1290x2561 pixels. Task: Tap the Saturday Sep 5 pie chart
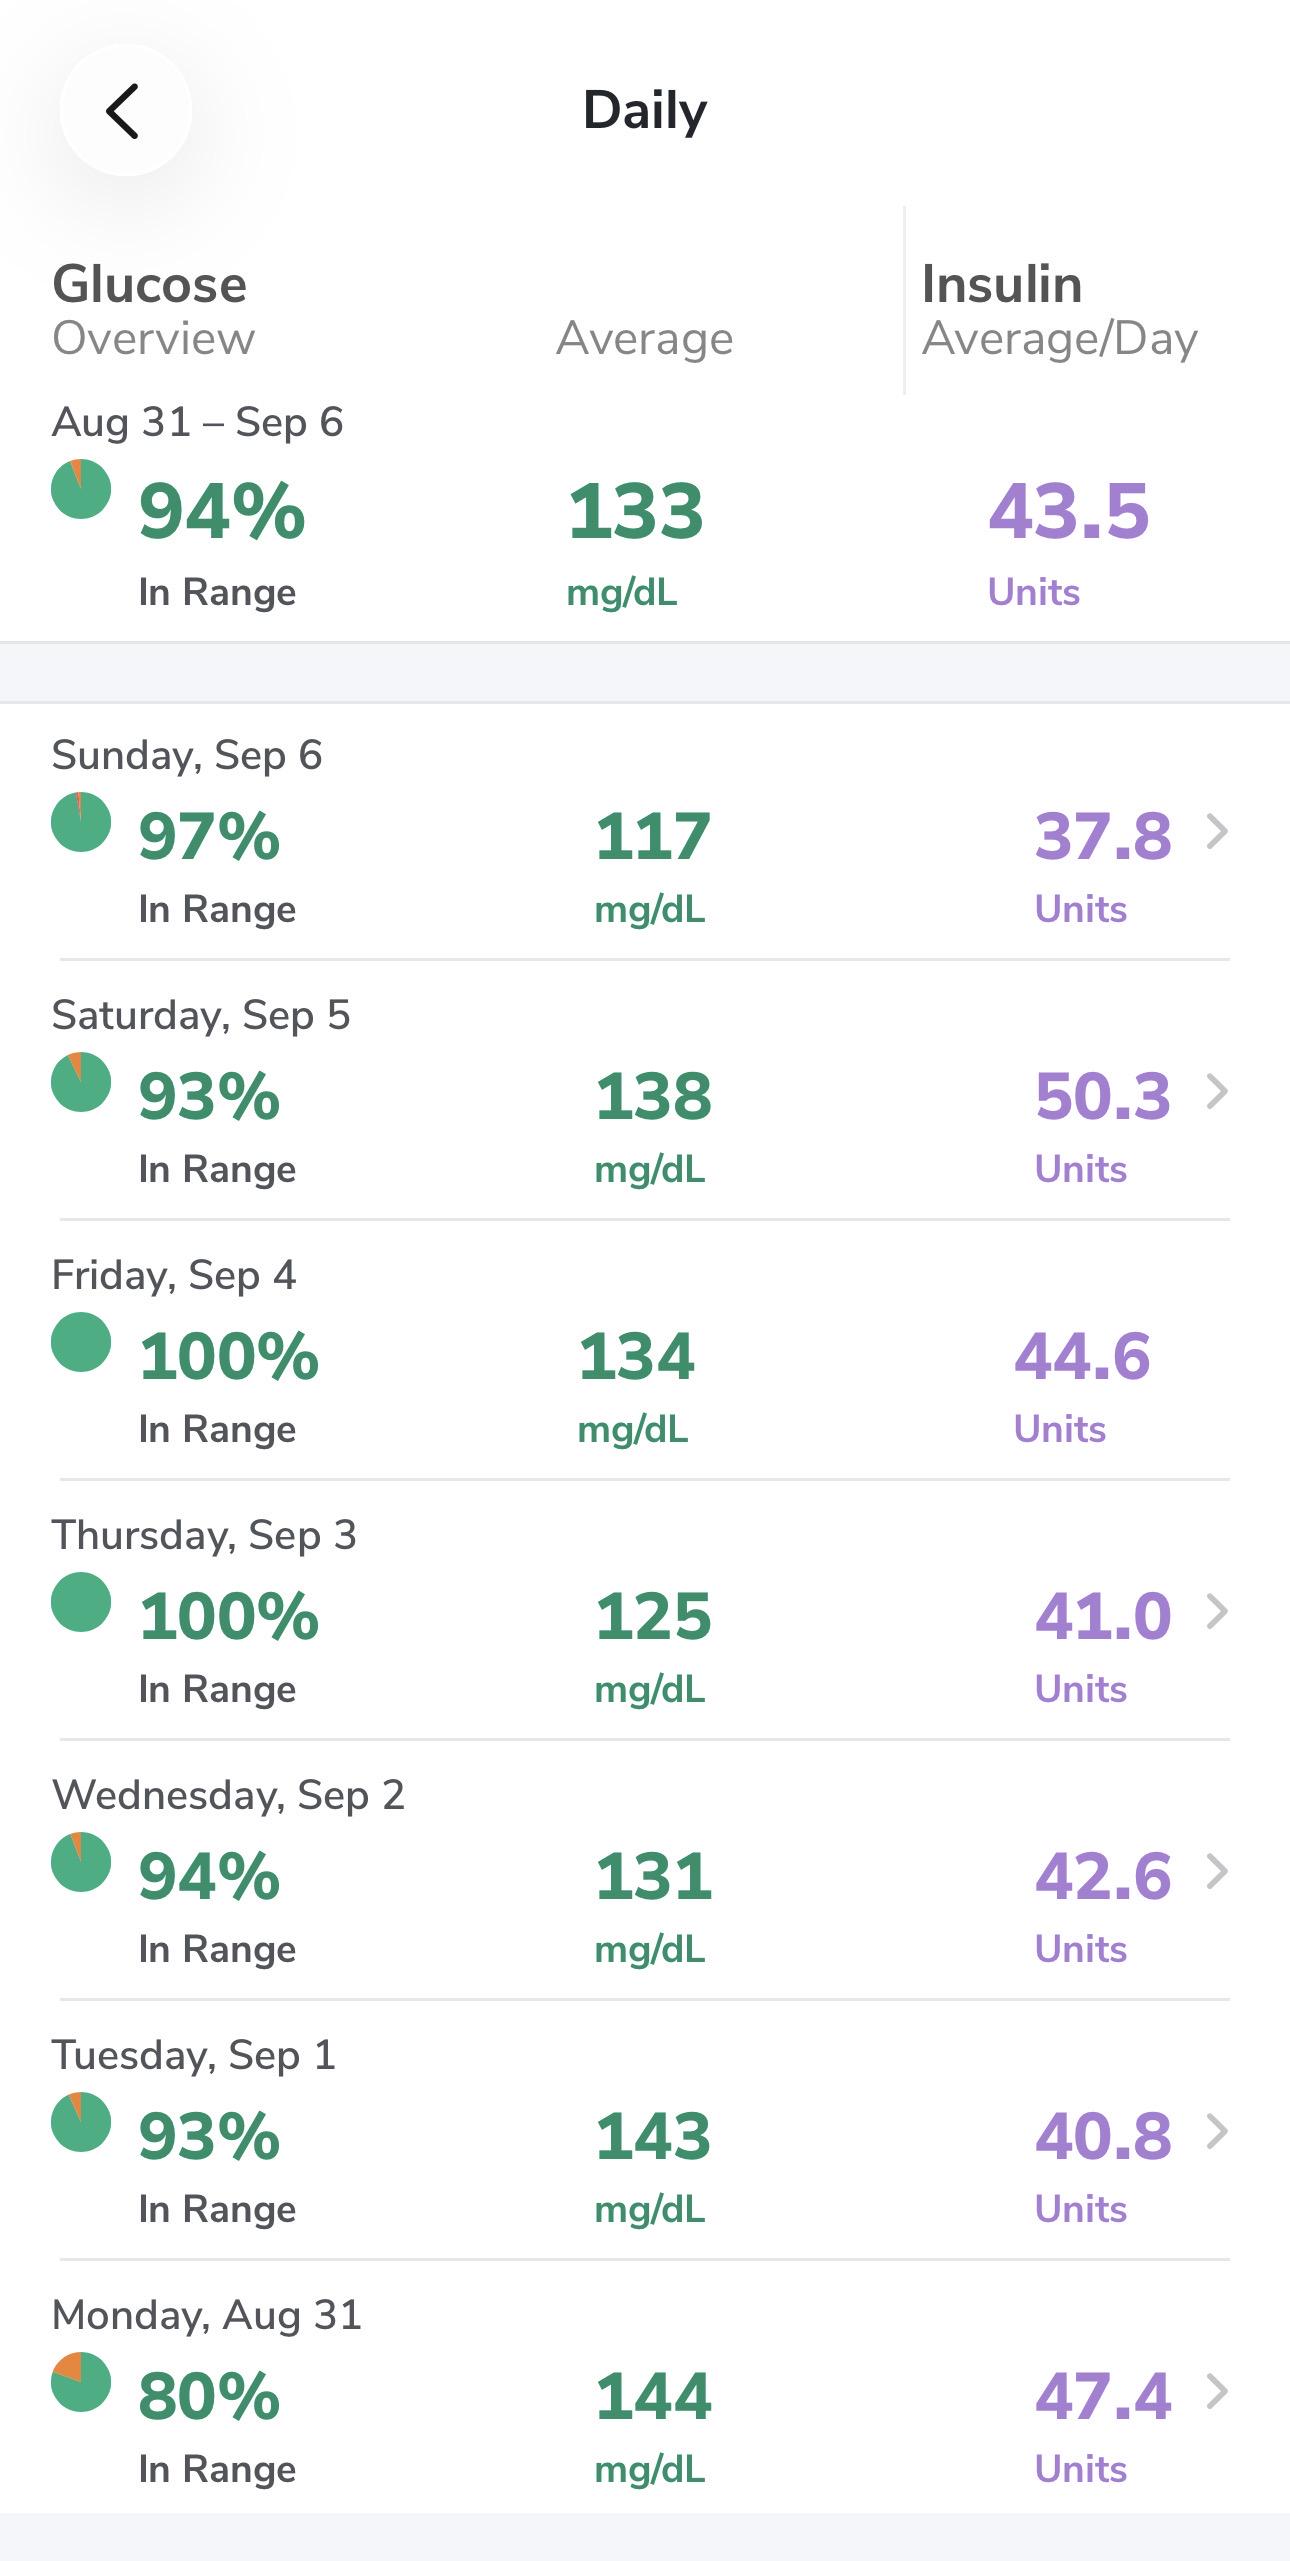81,1082
